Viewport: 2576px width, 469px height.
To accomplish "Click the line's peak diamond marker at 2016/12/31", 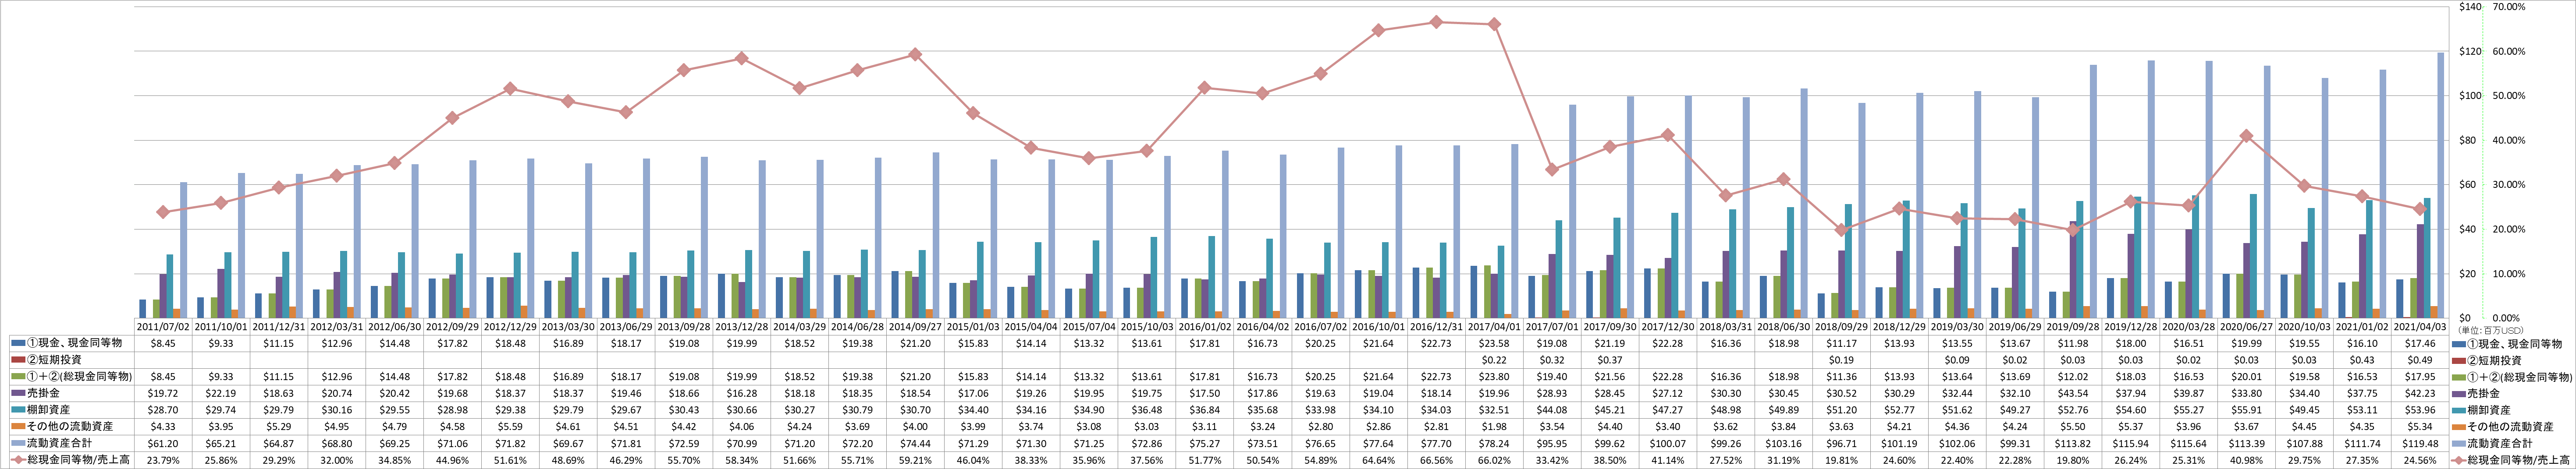I will [x=1436, y=22].
